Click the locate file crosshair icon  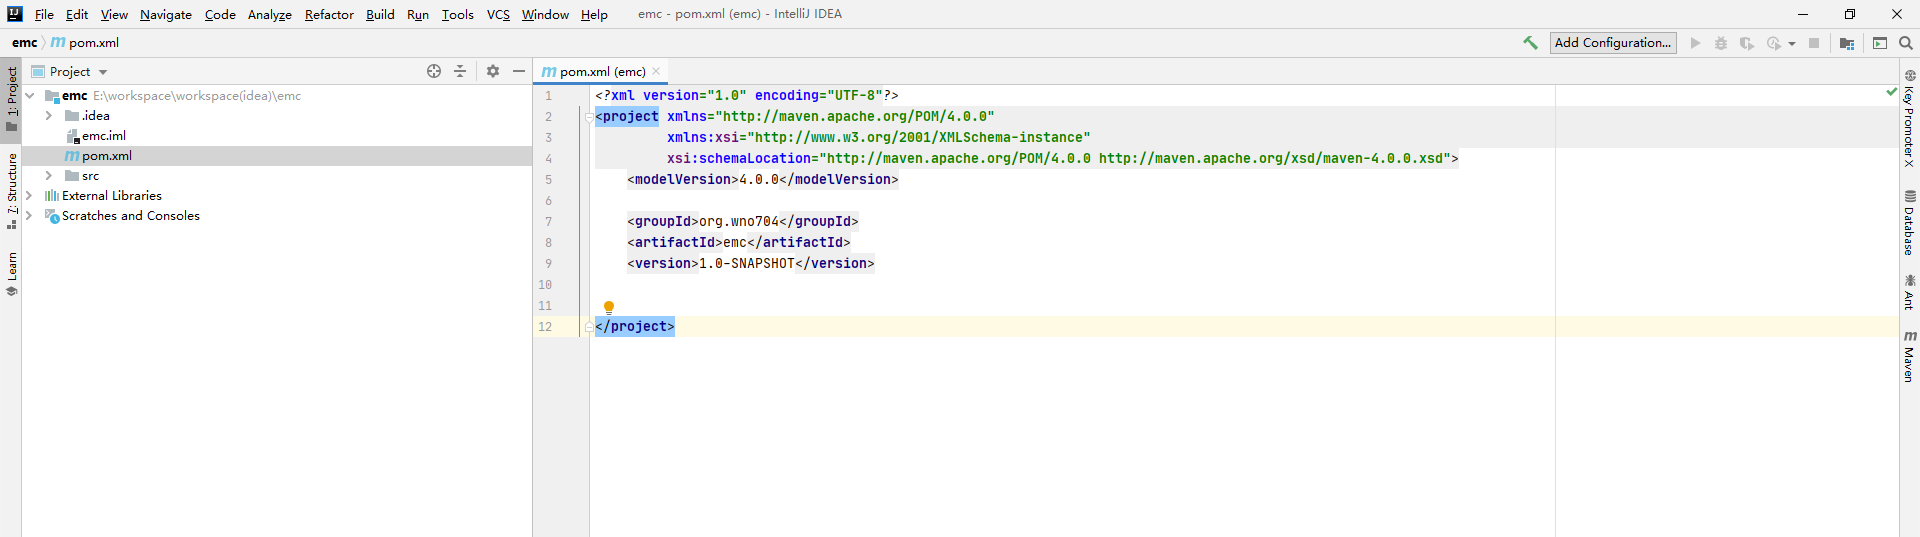[434, 71]
